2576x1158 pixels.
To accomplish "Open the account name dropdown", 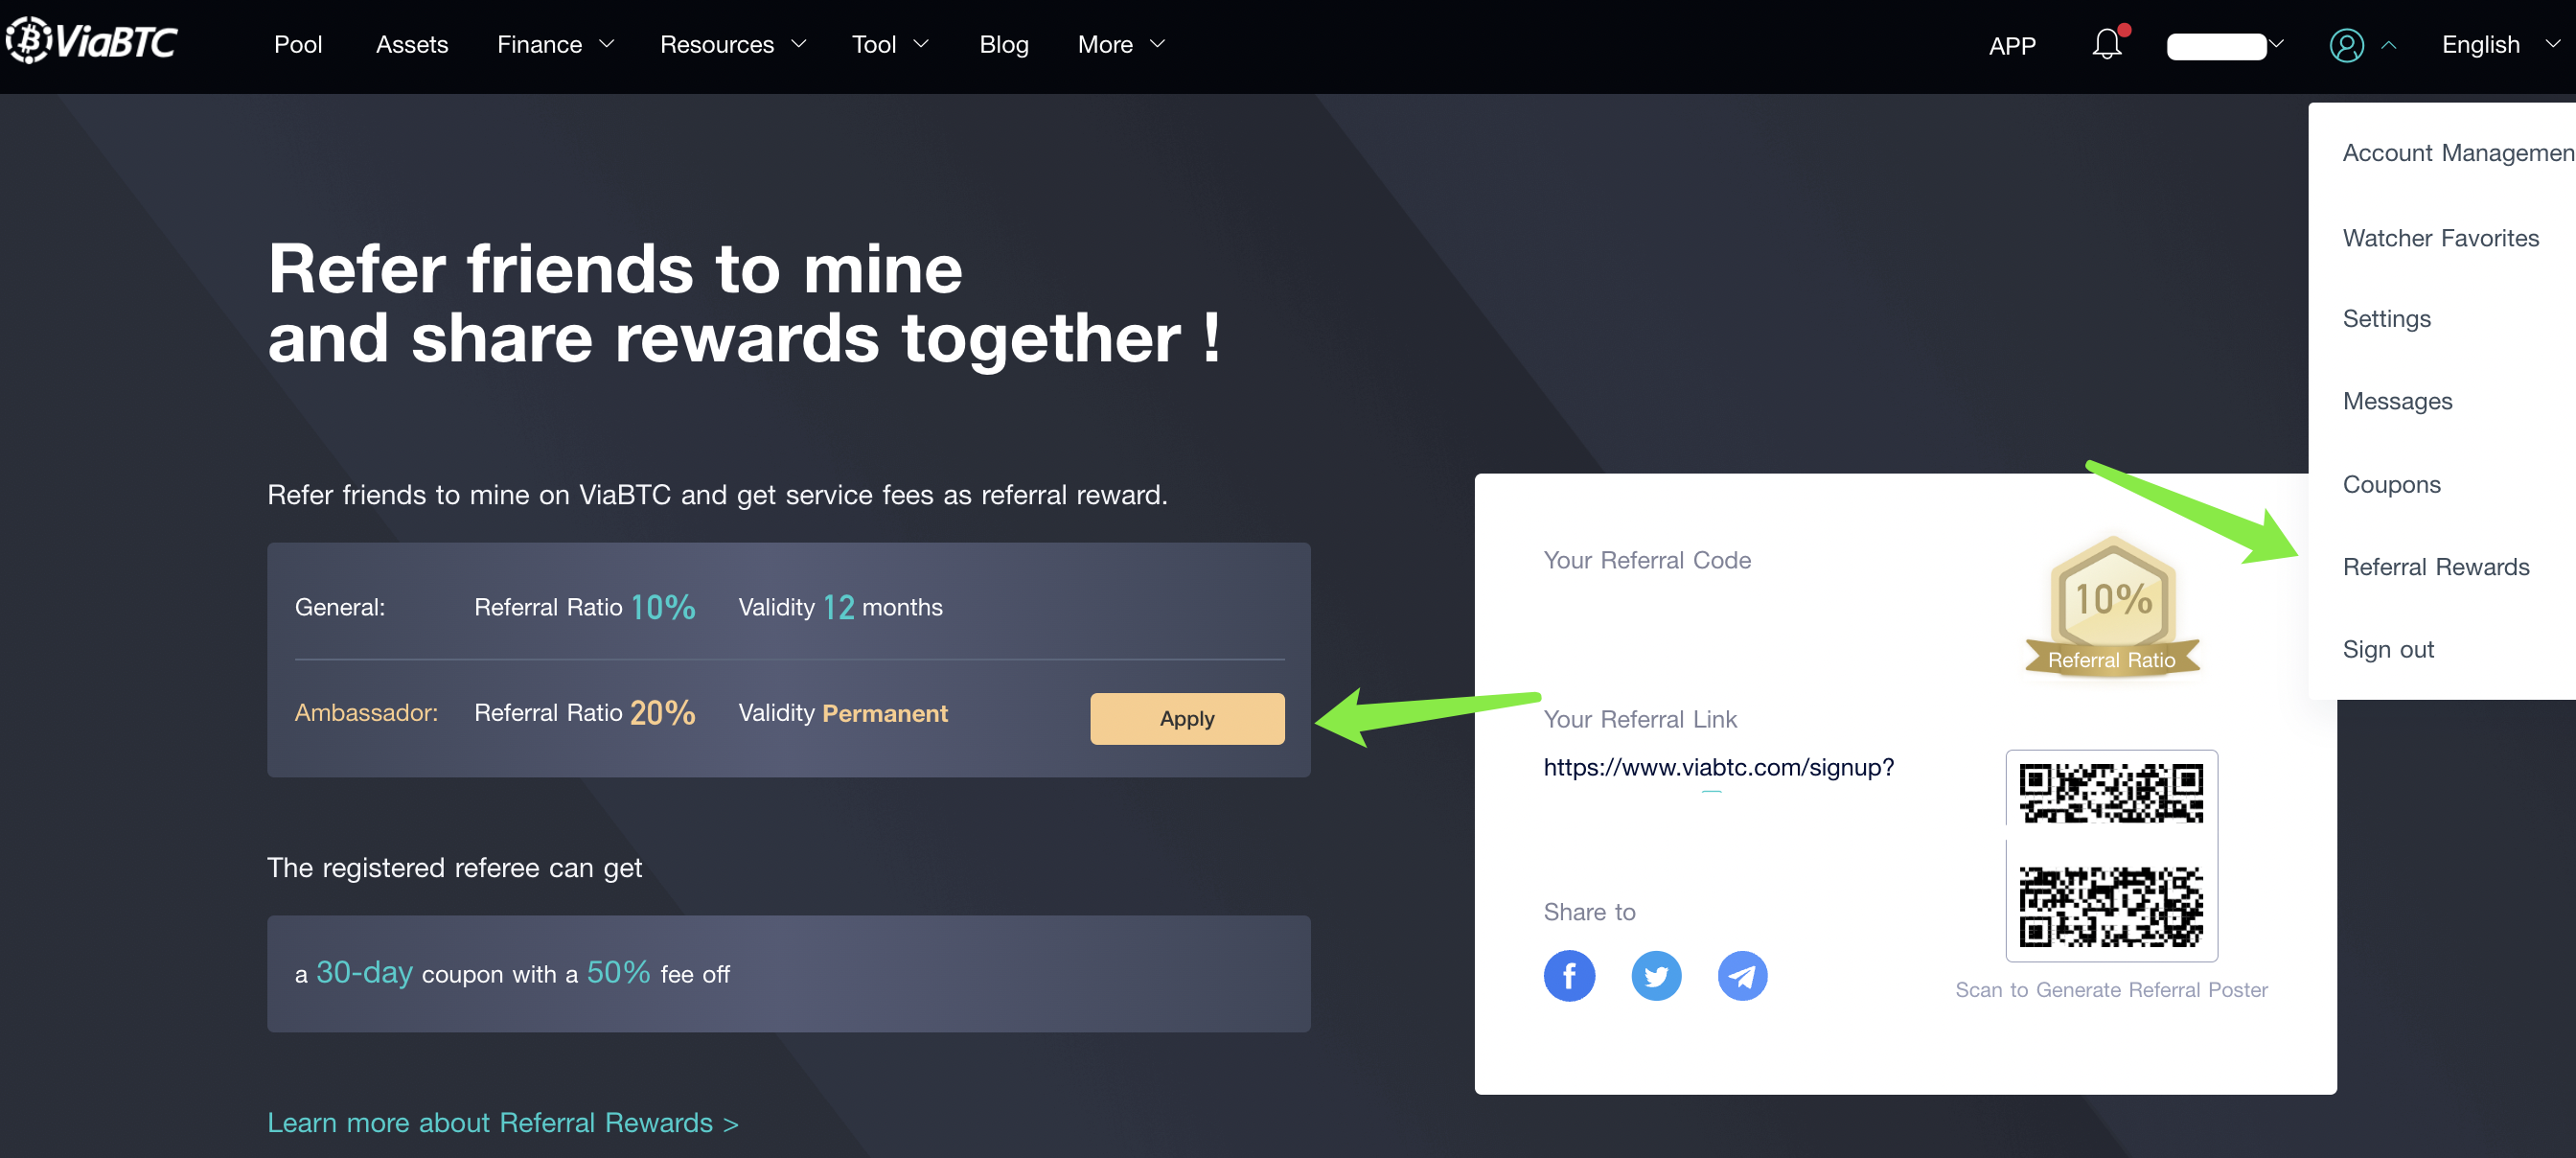I will pos(2225,45).
